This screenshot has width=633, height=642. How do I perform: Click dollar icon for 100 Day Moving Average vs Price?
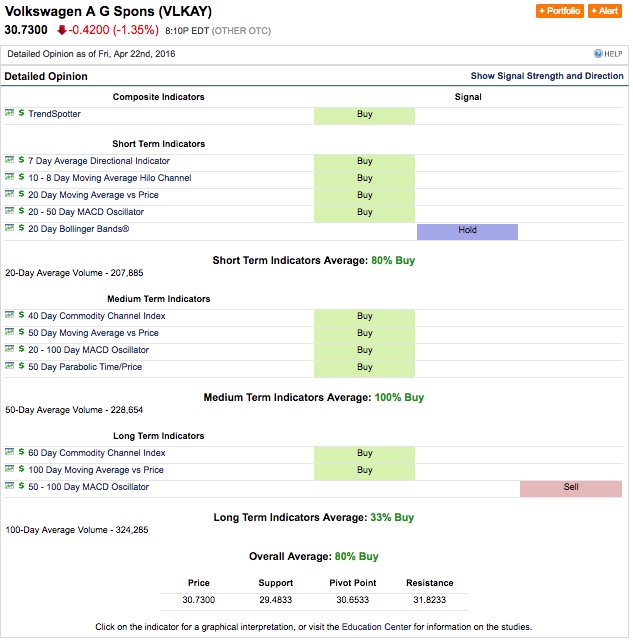point(21,469)
